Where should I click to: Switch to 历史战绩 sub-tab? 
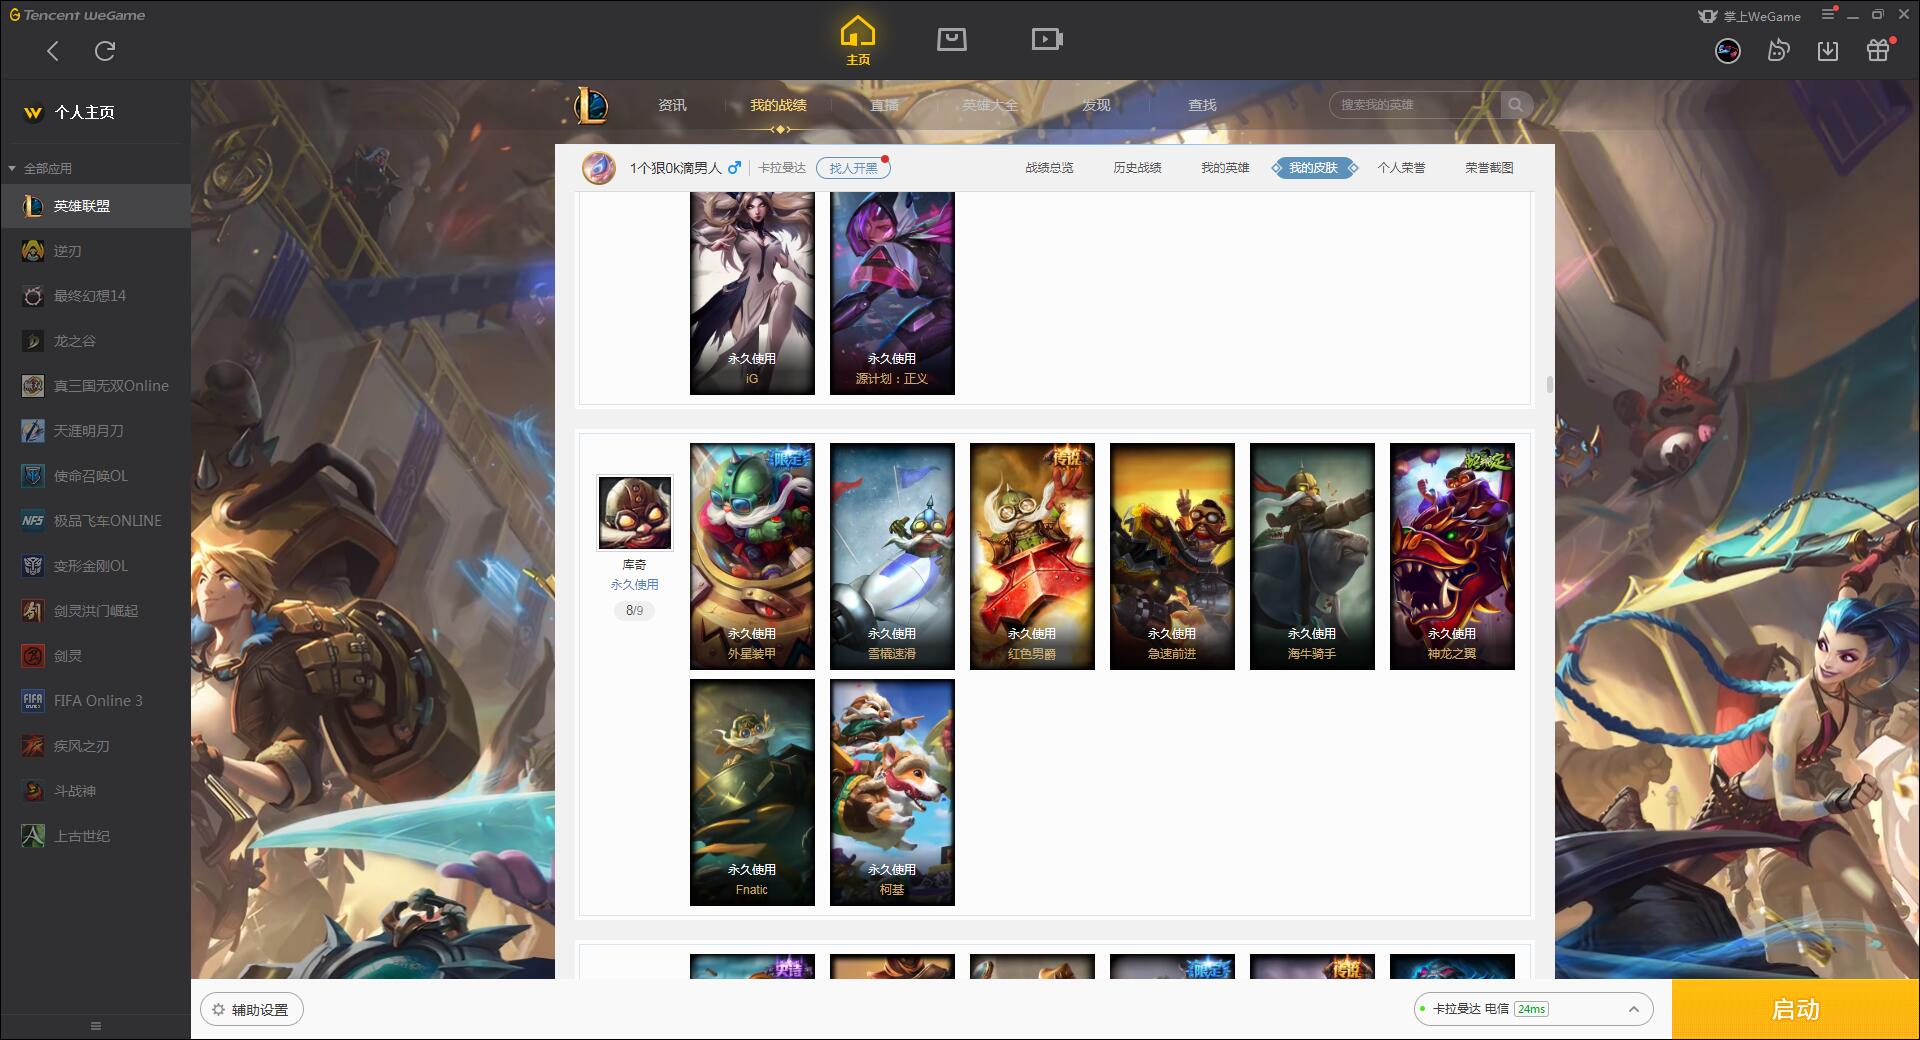point(1137,168)
